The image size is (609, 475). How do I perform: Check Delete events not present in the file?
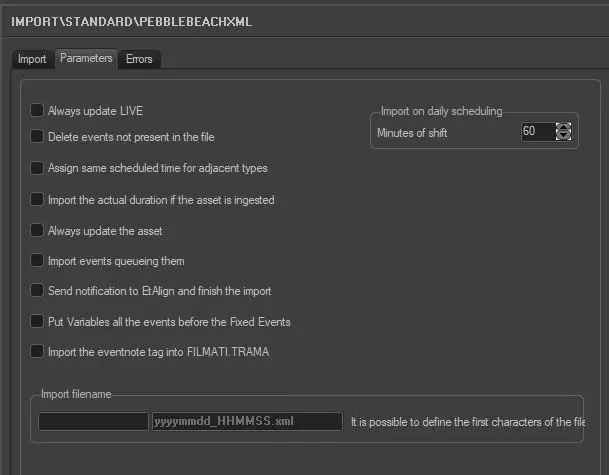coord(37,136)
